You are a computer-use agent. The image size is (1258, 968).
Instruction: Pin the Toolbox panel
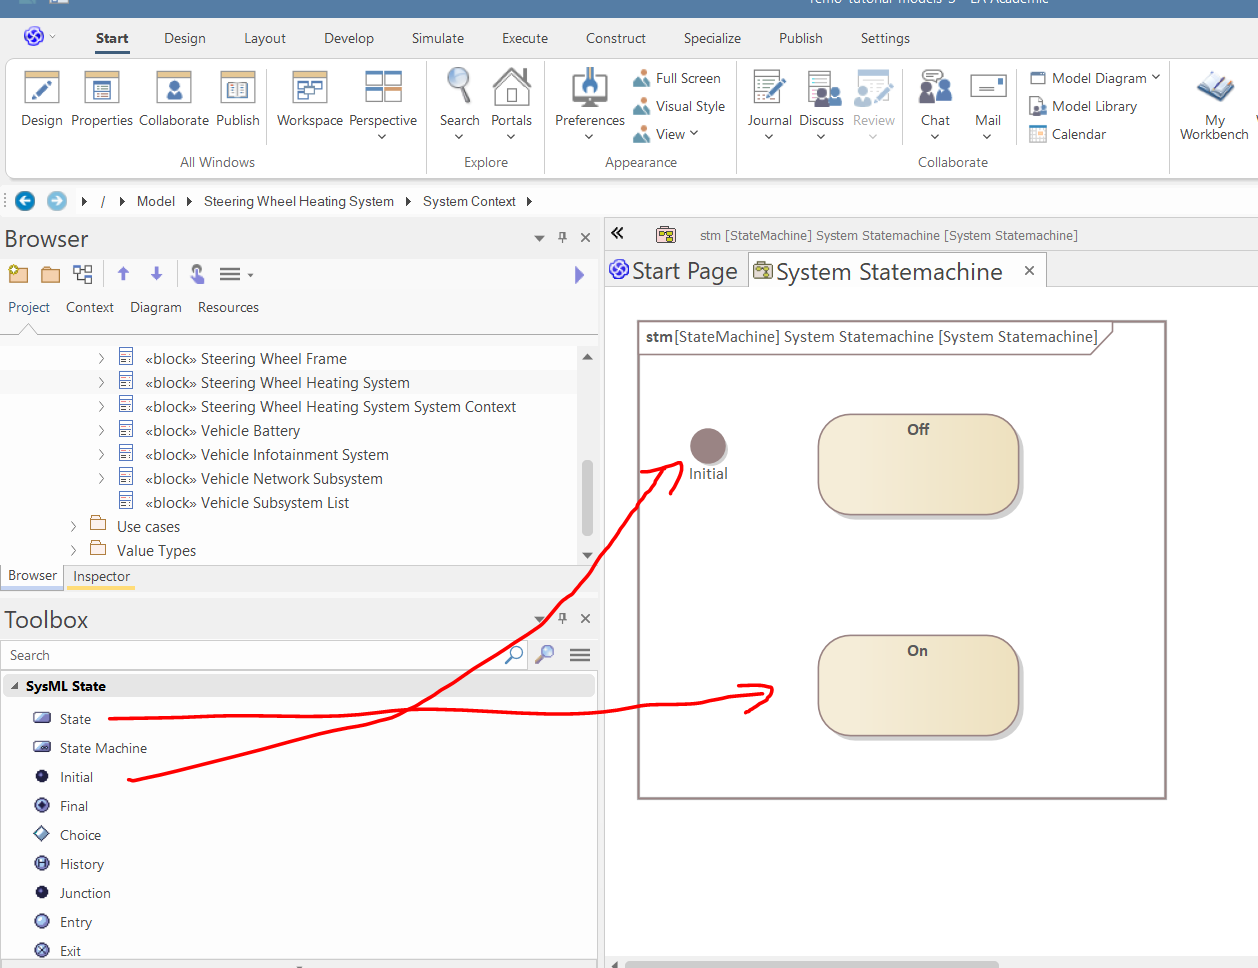coord(562,619)
